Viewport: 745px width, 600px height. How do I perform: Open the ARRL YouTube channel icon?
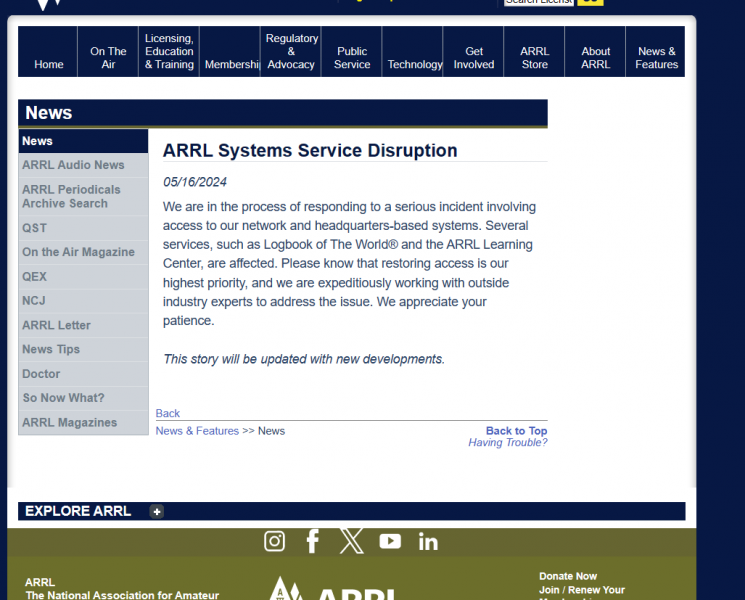pos(390,541)
